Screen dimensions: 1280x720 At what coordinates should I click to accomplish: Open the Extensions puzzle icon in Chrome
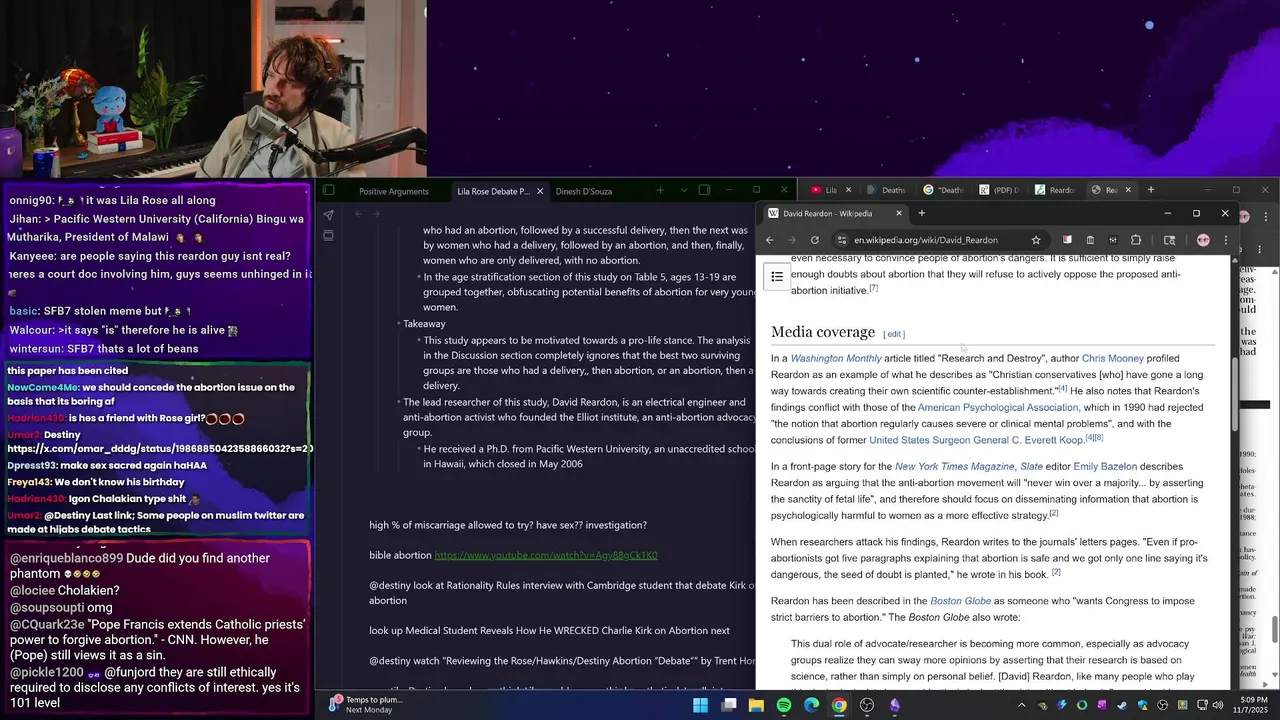1136,240
